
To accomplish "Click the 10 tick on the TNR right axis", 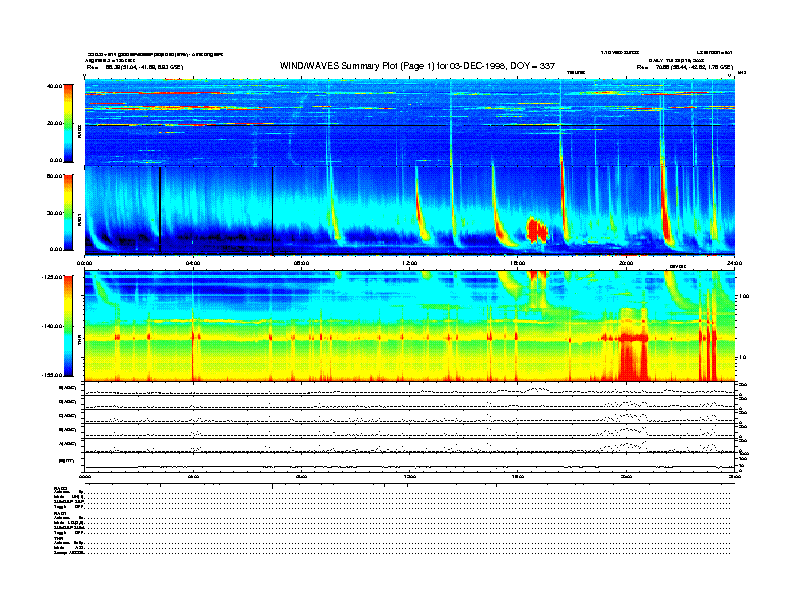I will point(742,357).
